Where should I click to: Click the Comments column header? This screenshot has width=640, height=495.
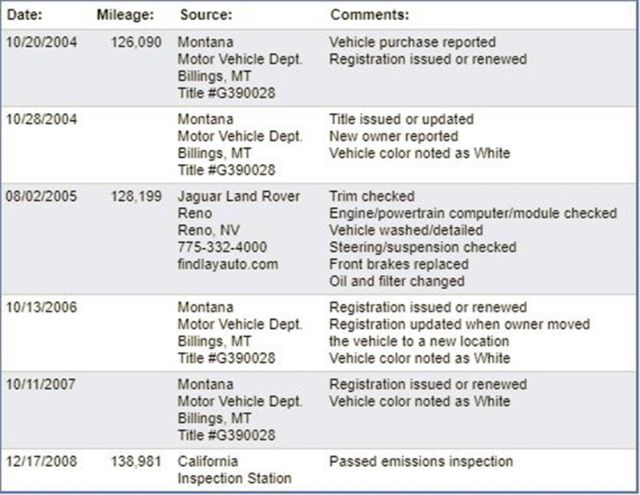click(x=369, y=15)
